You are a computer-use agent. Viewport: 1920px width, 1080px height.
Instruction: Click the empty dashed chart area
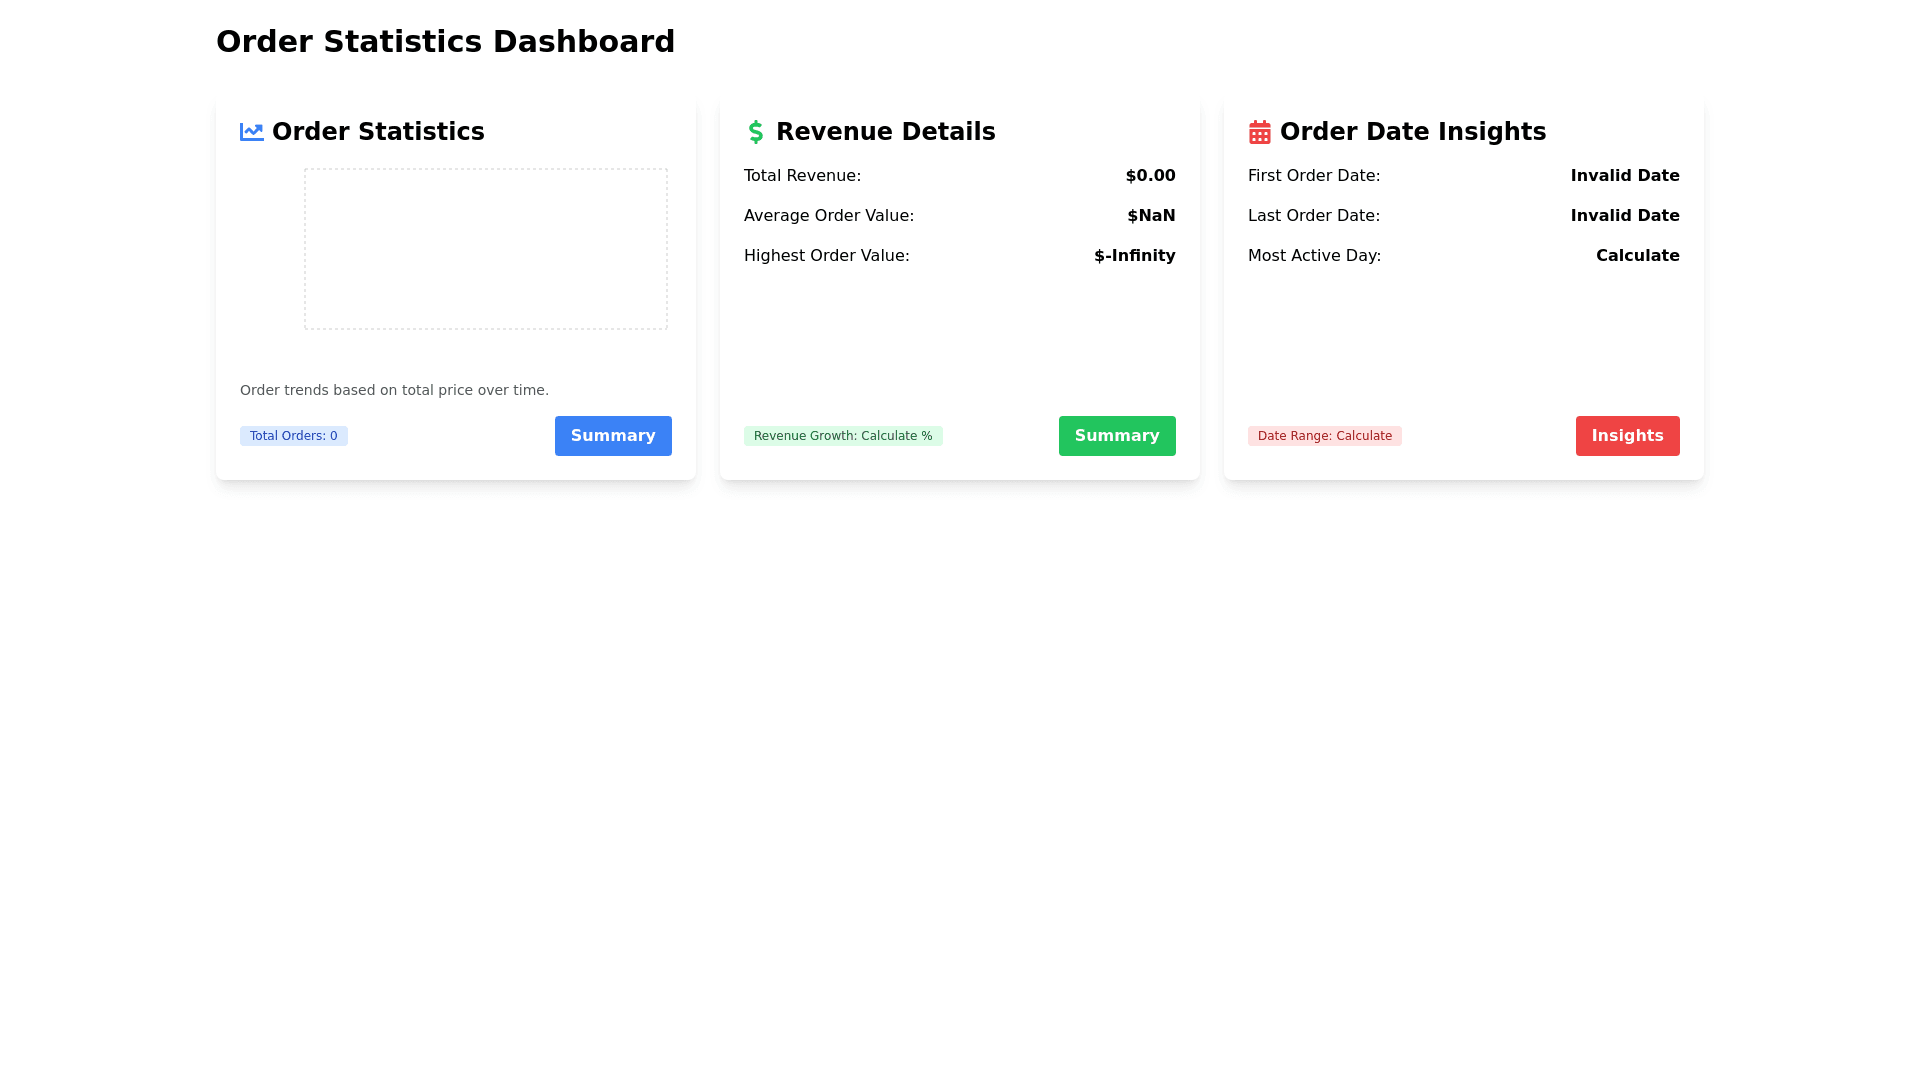click(485, 249)
